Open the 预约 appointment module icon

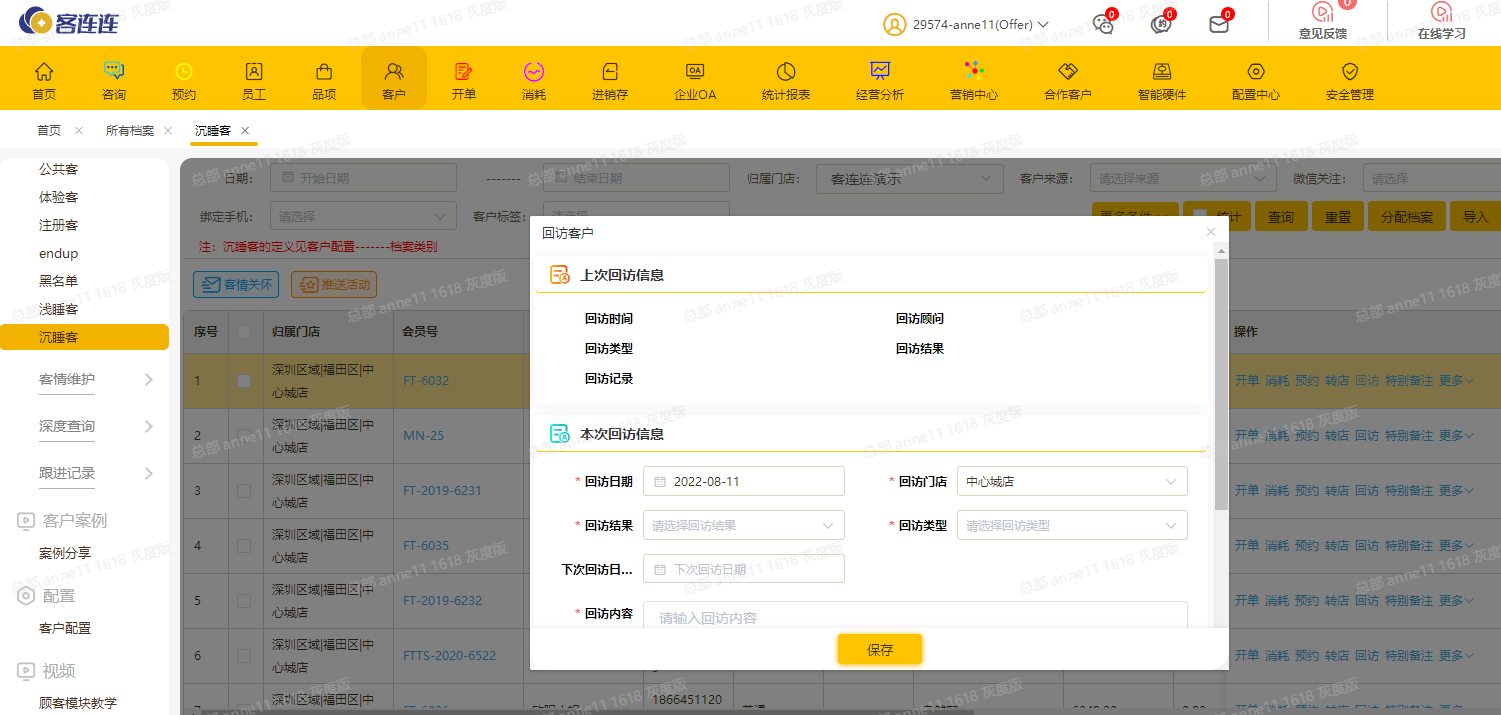coord(184,72)
